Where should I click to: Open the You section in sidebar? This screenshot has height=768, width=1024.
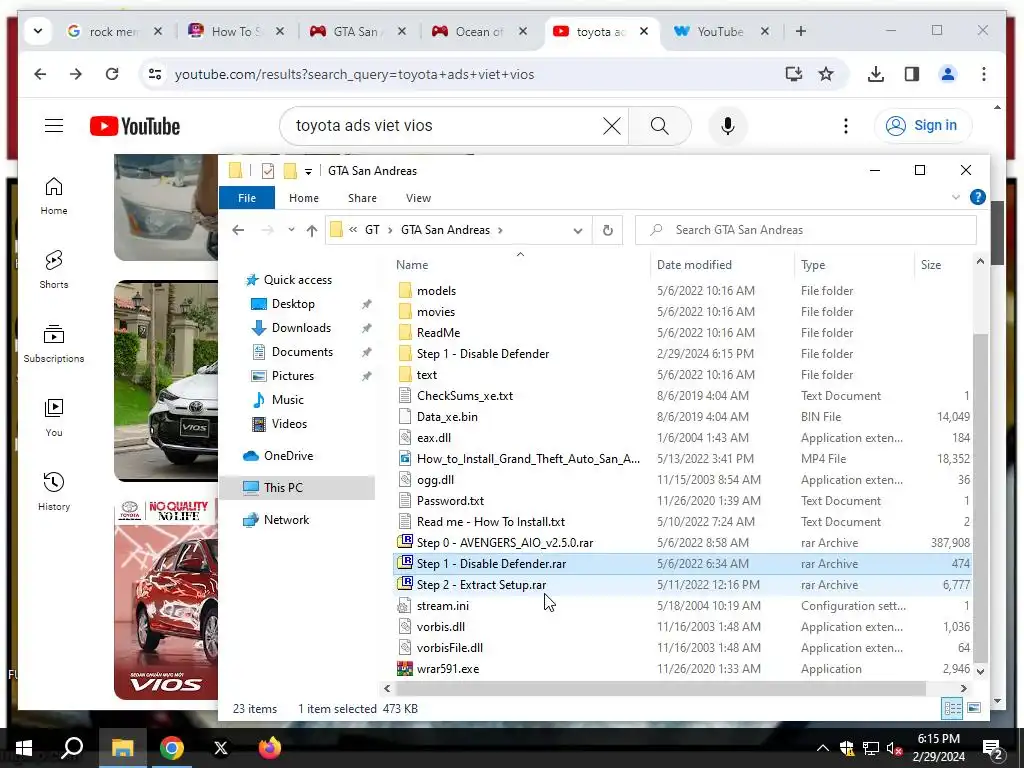point(54,418)
